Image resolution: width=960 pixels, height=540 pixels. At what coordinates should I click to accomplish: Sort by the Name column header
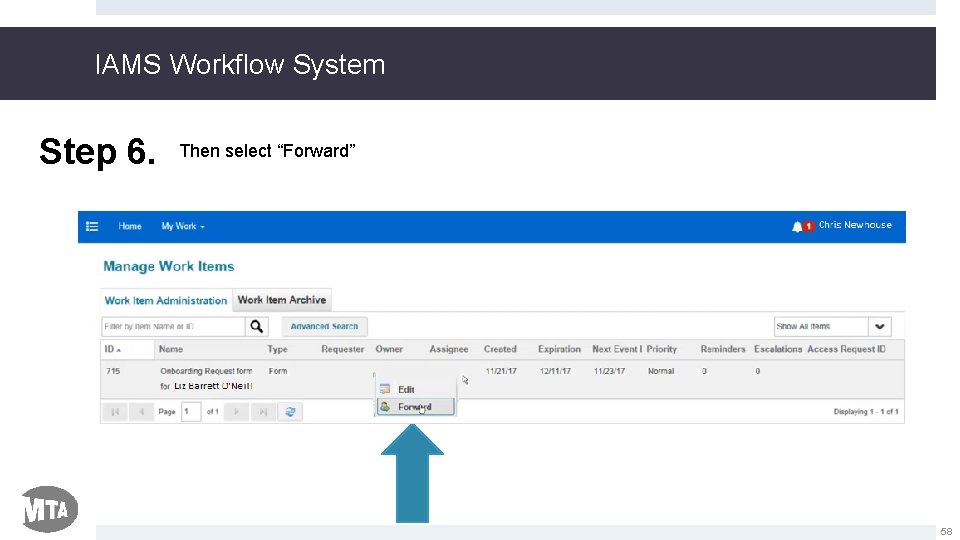171,349
